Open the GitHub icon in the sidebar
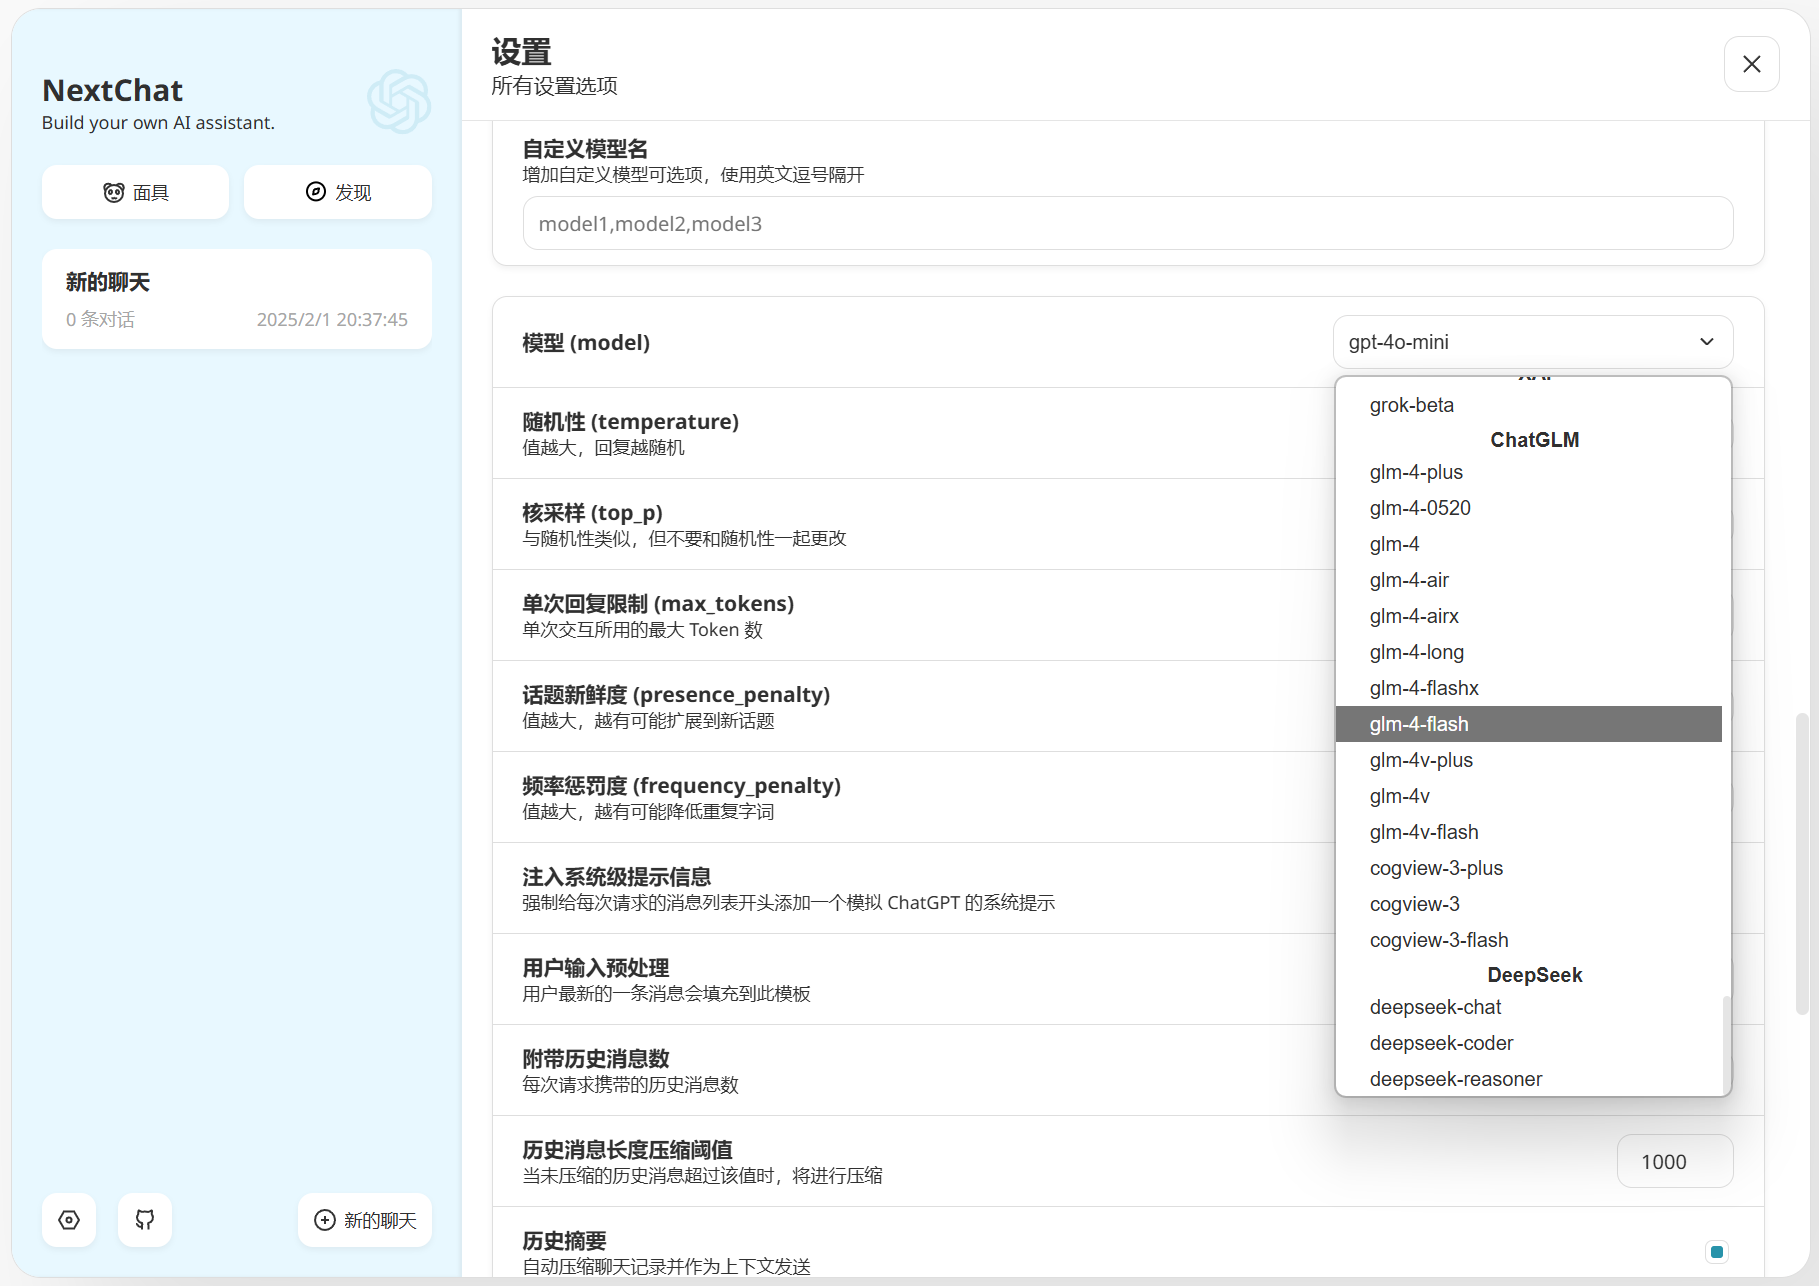This screenshot has width=1819, height=1286. [144, 1220]
